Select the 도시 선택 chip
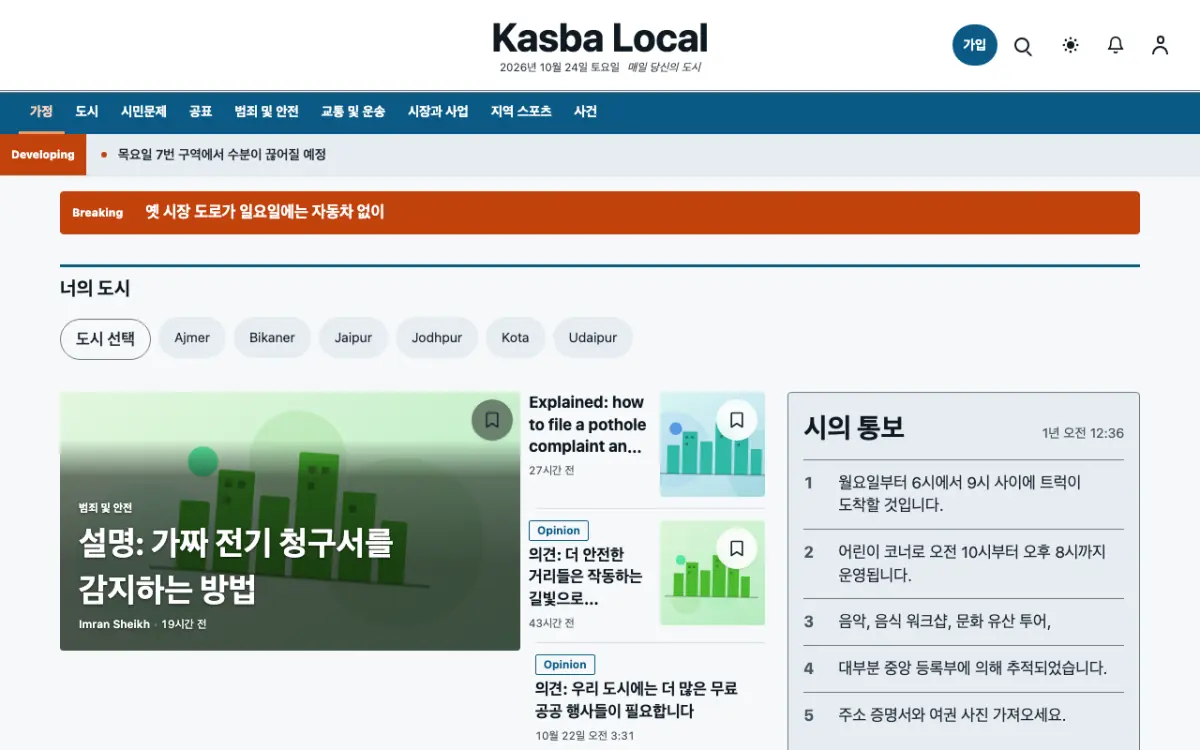Screen dimensions: 1200x750 click(x=105, y=339)
